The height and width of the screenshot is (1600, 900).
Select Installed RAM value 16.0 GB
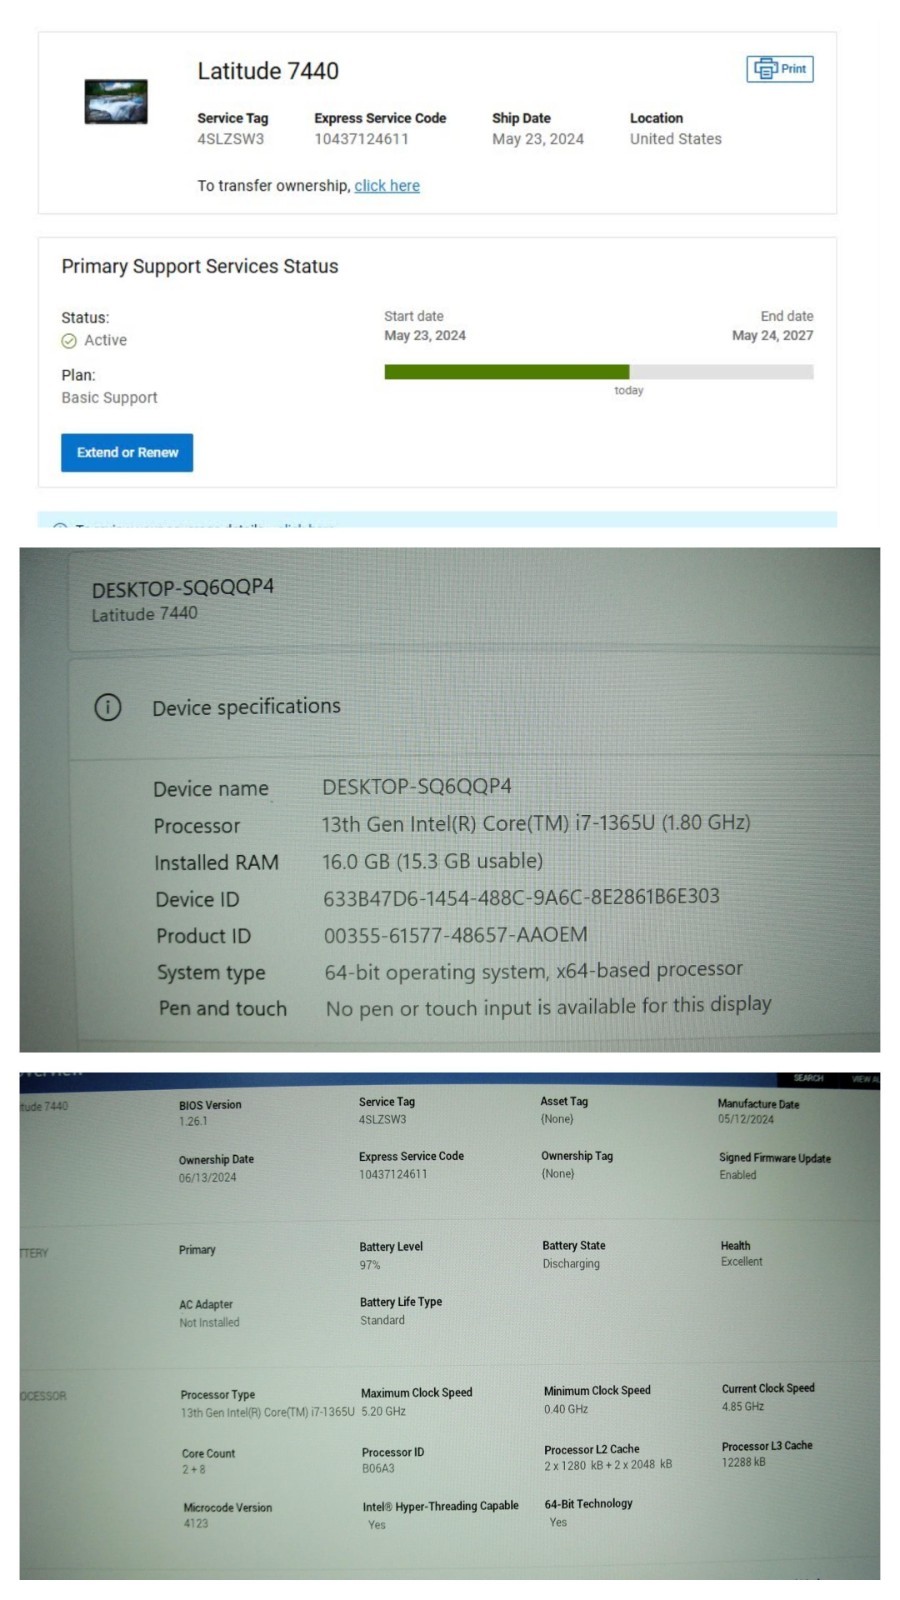coord(432,861)
